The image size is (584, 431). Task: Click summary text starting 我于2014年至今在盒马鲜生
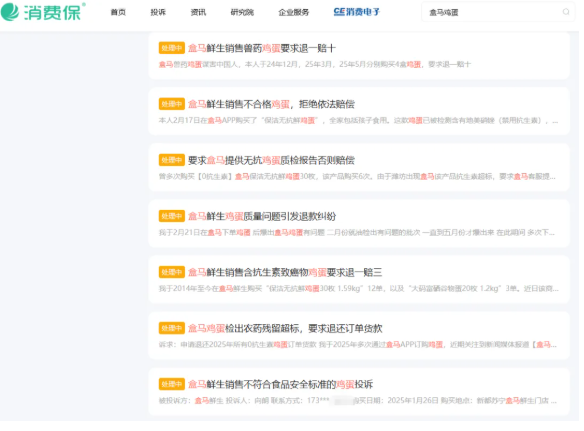[x=359, y=289]
